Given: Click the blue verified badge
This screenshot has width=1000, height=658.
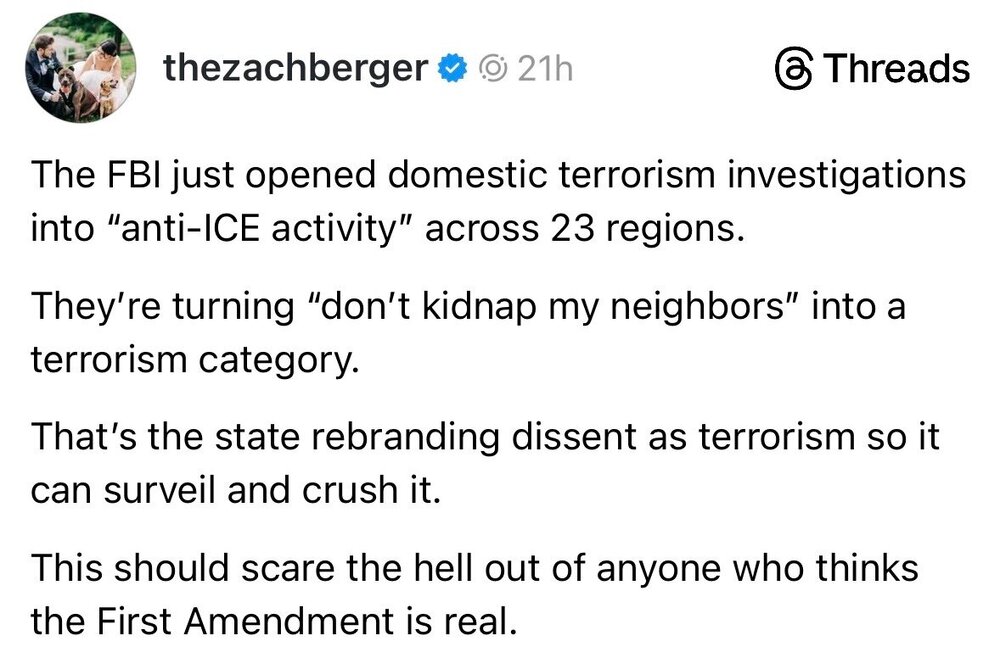Looking at the screenshot, I should (x=453, y=69).
